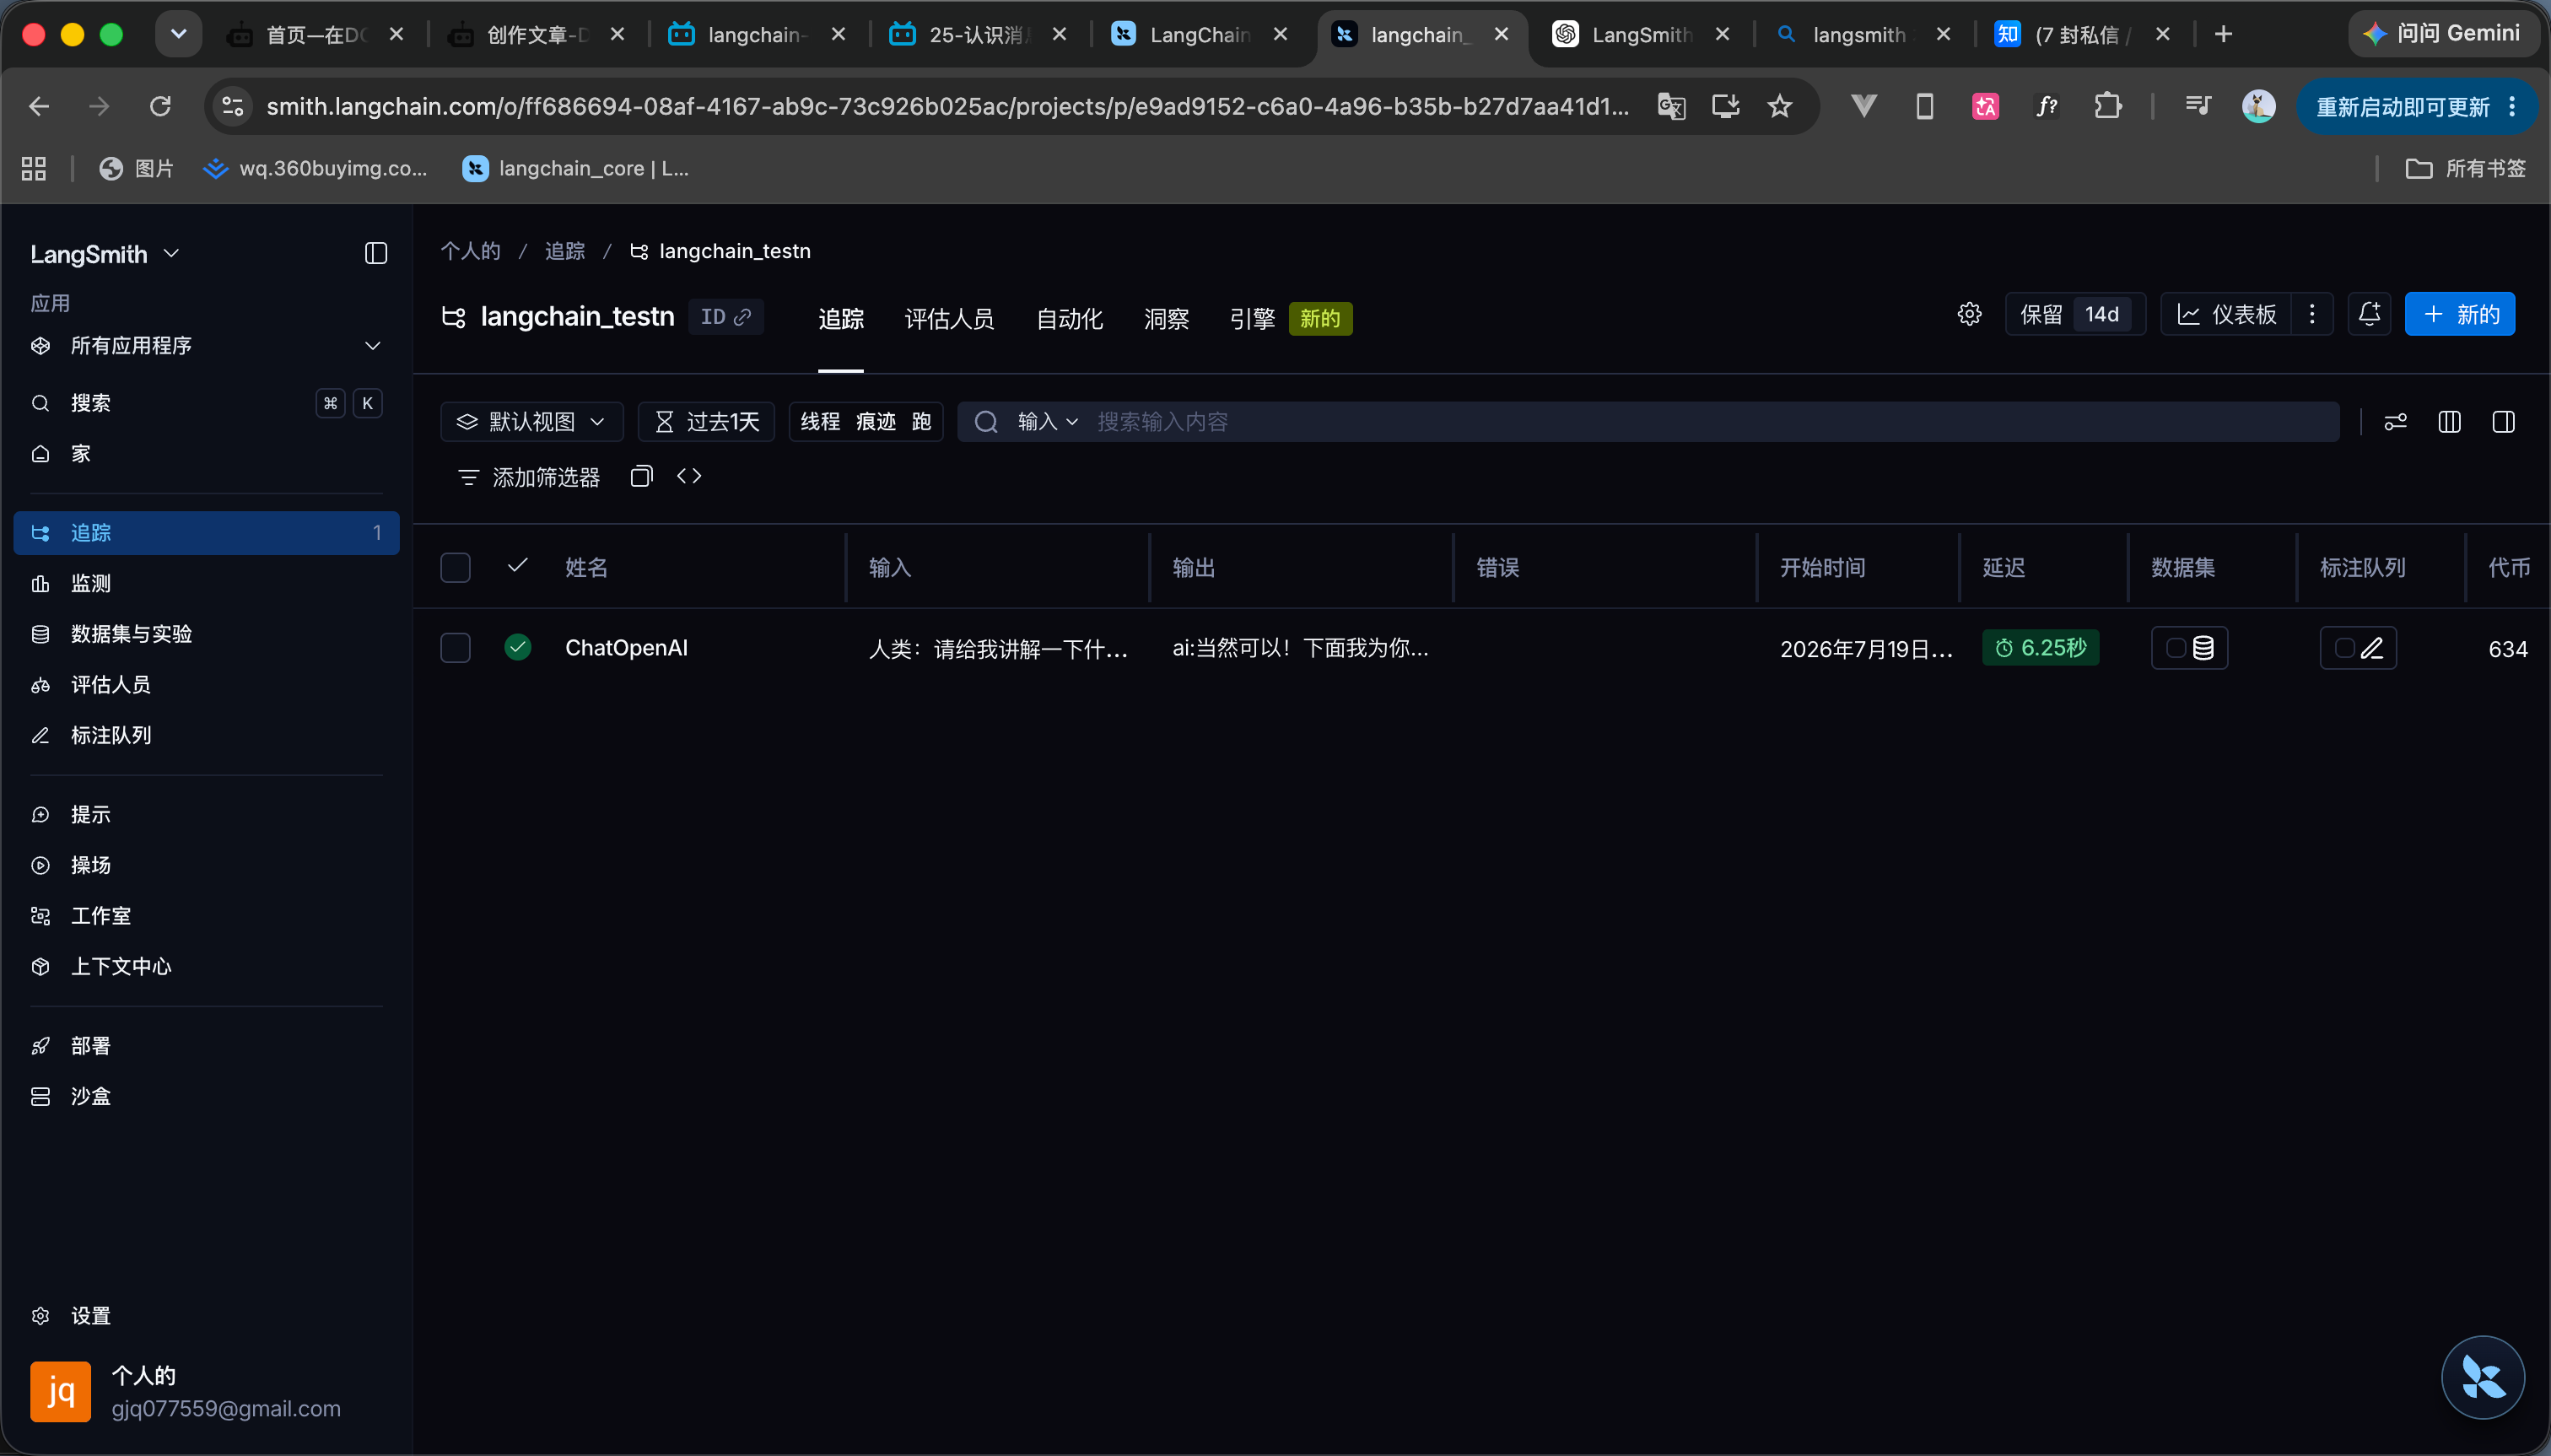Expand the LangSmith workspace dropdown
2551x1456 pixels.
pyautogui.click(x=105, y=254)
